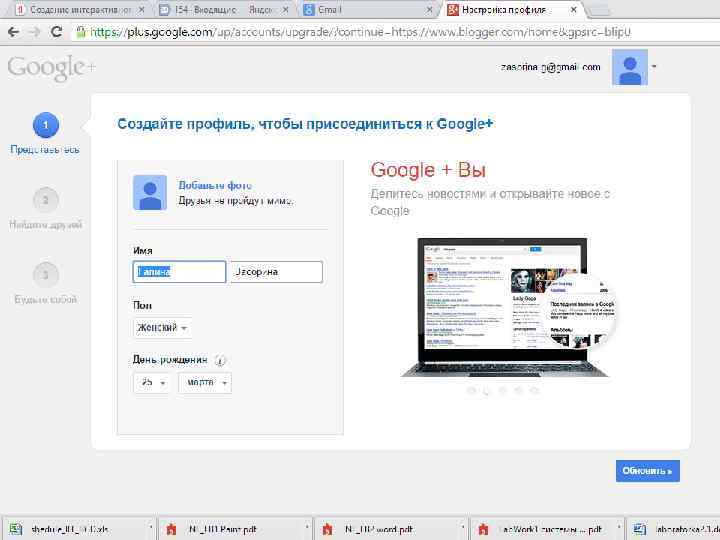Expand the account menu arrow beside avatar
The width and height of the screenshot is (720, 540).
tap(654, 67)
